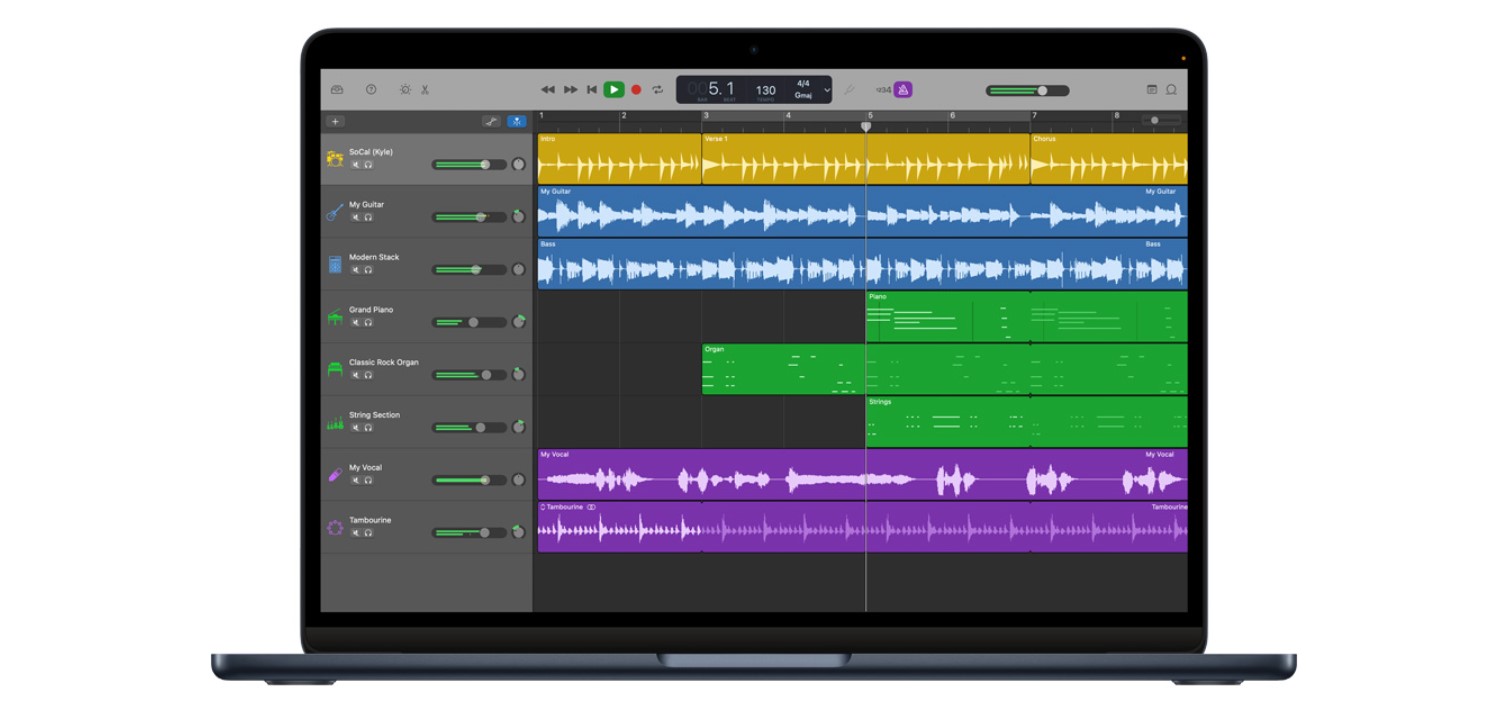1486x718 pixels.
Task: Click the red Record button
Action: pyautogui.click(x=636, y=90)
